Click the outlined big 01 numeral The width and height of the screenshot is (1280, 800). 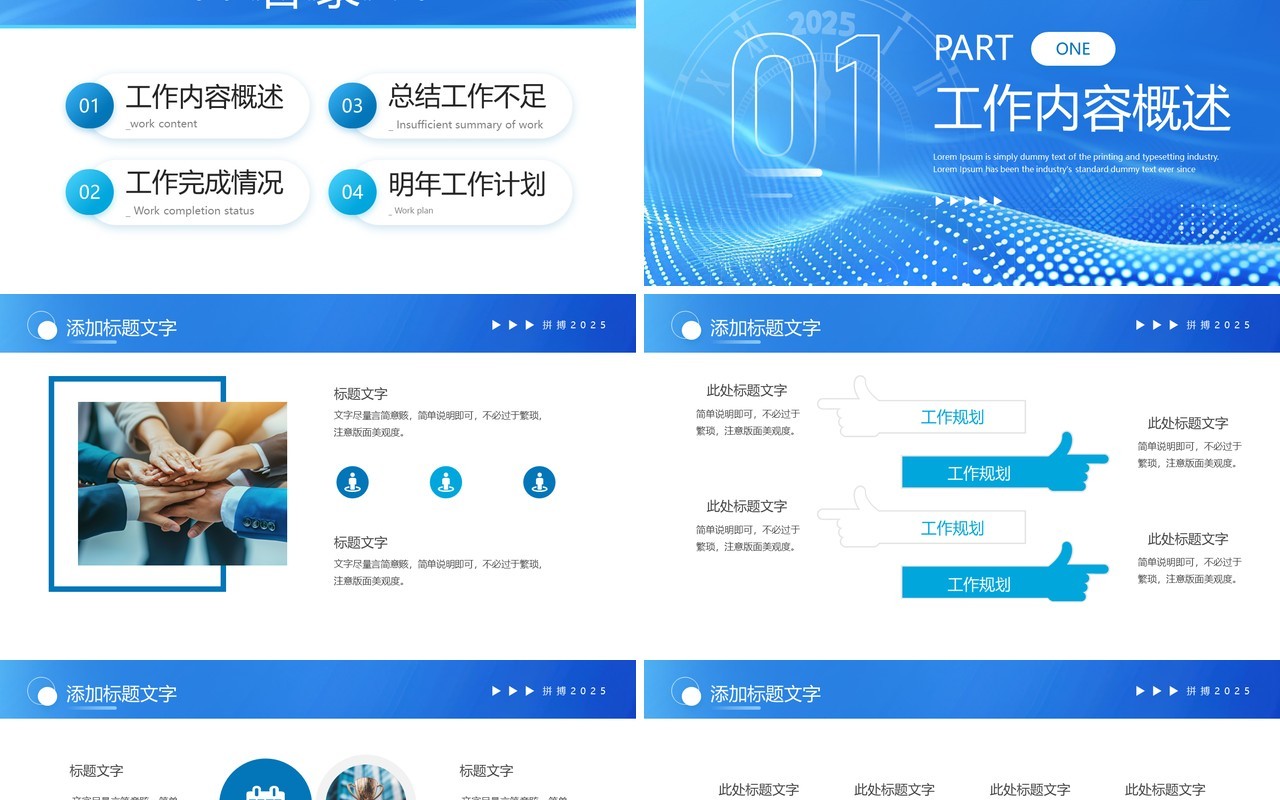806,105
